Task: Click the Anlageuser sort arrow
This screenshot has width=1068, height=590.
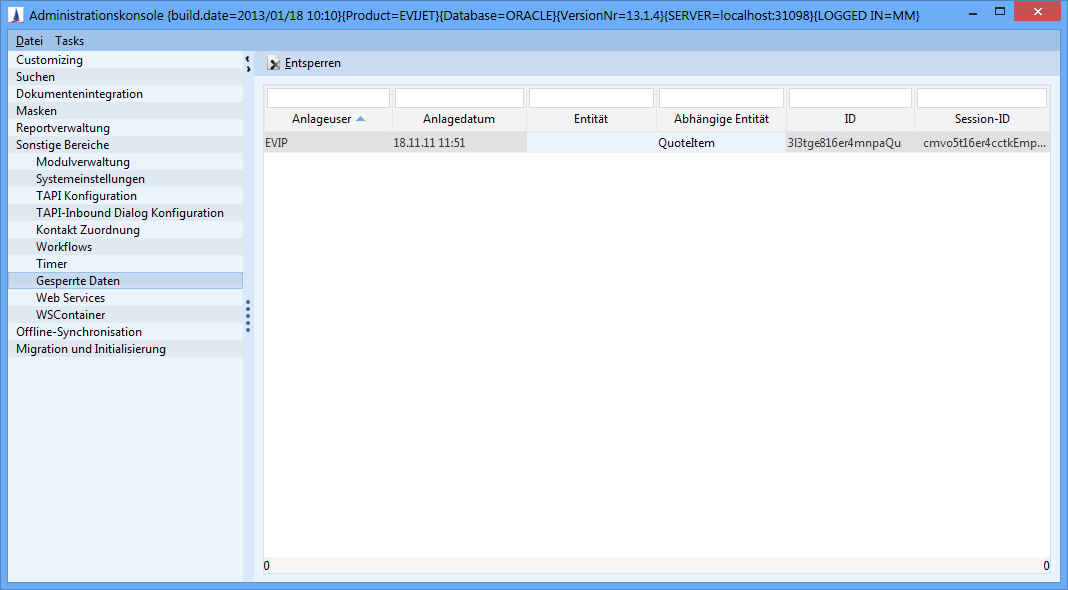Action: click(x=360, y=119)
